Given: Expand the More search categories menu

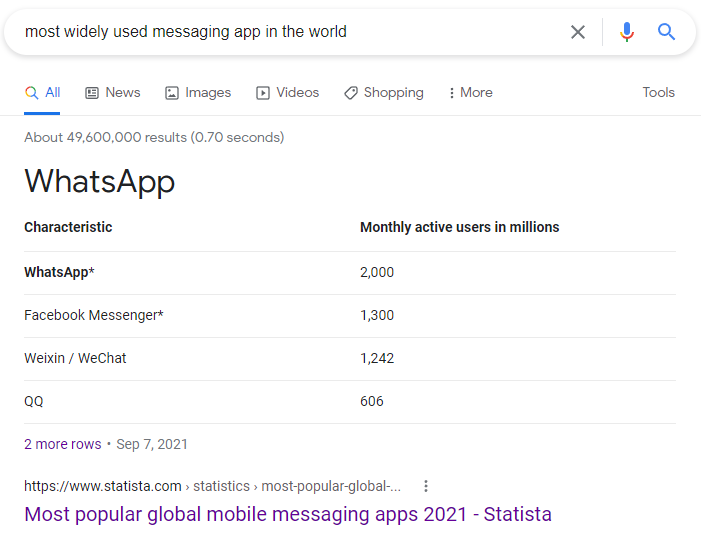Looking at the screenshot, I should [471, 93].
